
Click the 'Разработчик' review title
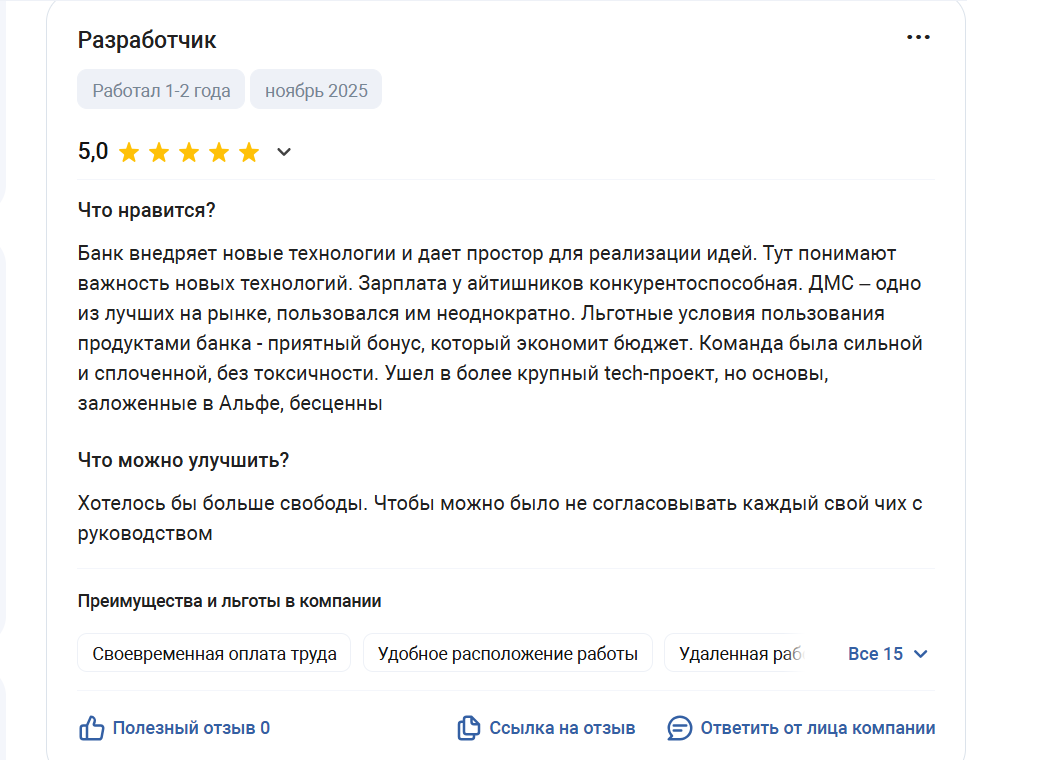[x=147, y=40]
